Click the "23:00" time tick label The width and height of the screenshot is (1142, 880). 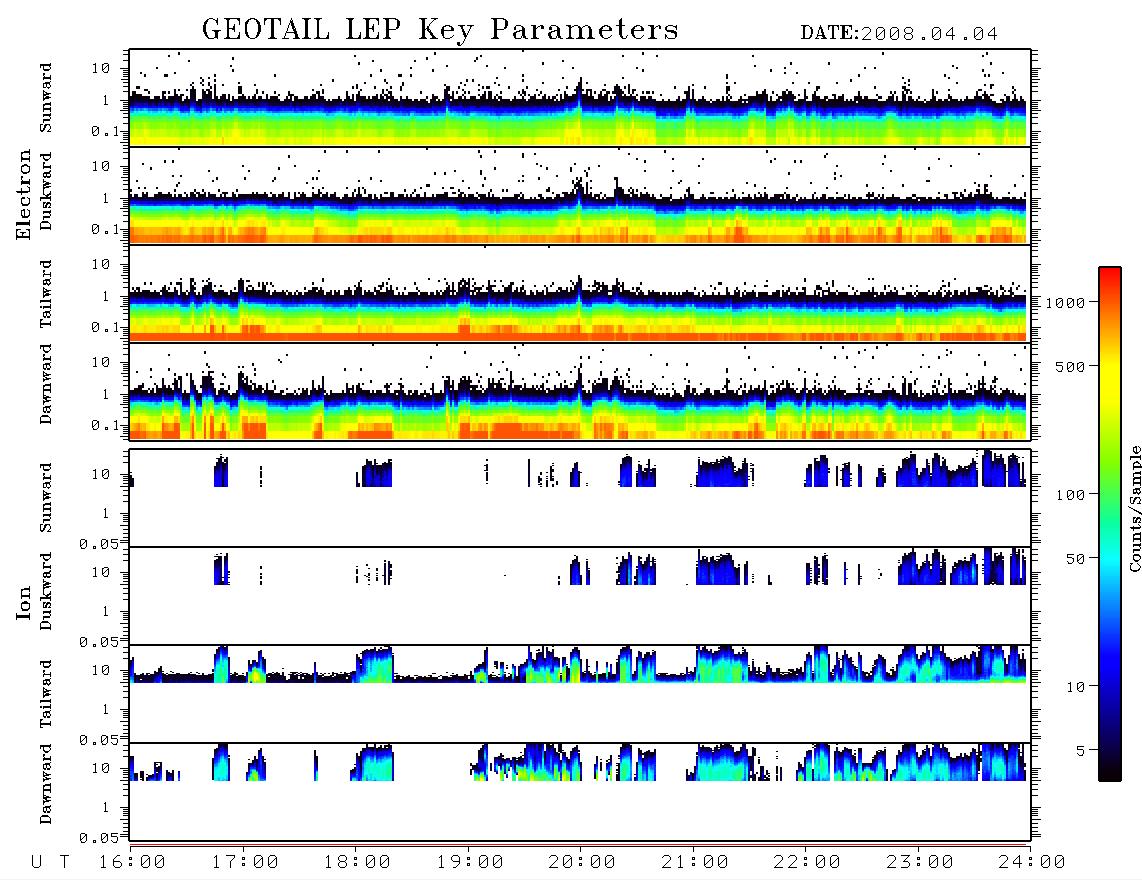(x=921, y=863)
